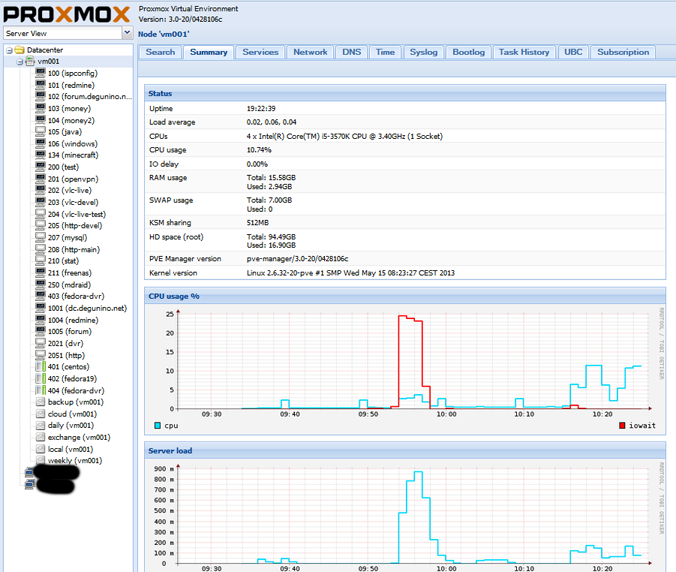
Task: Select 2051 (http) in the tree
Action: [x=66, y=355]
